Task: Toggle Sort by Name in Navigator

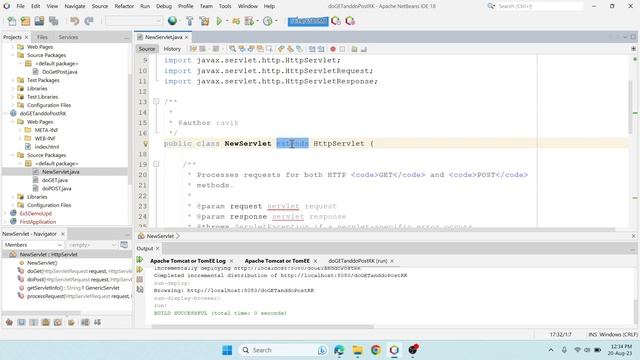Action: 85,322
